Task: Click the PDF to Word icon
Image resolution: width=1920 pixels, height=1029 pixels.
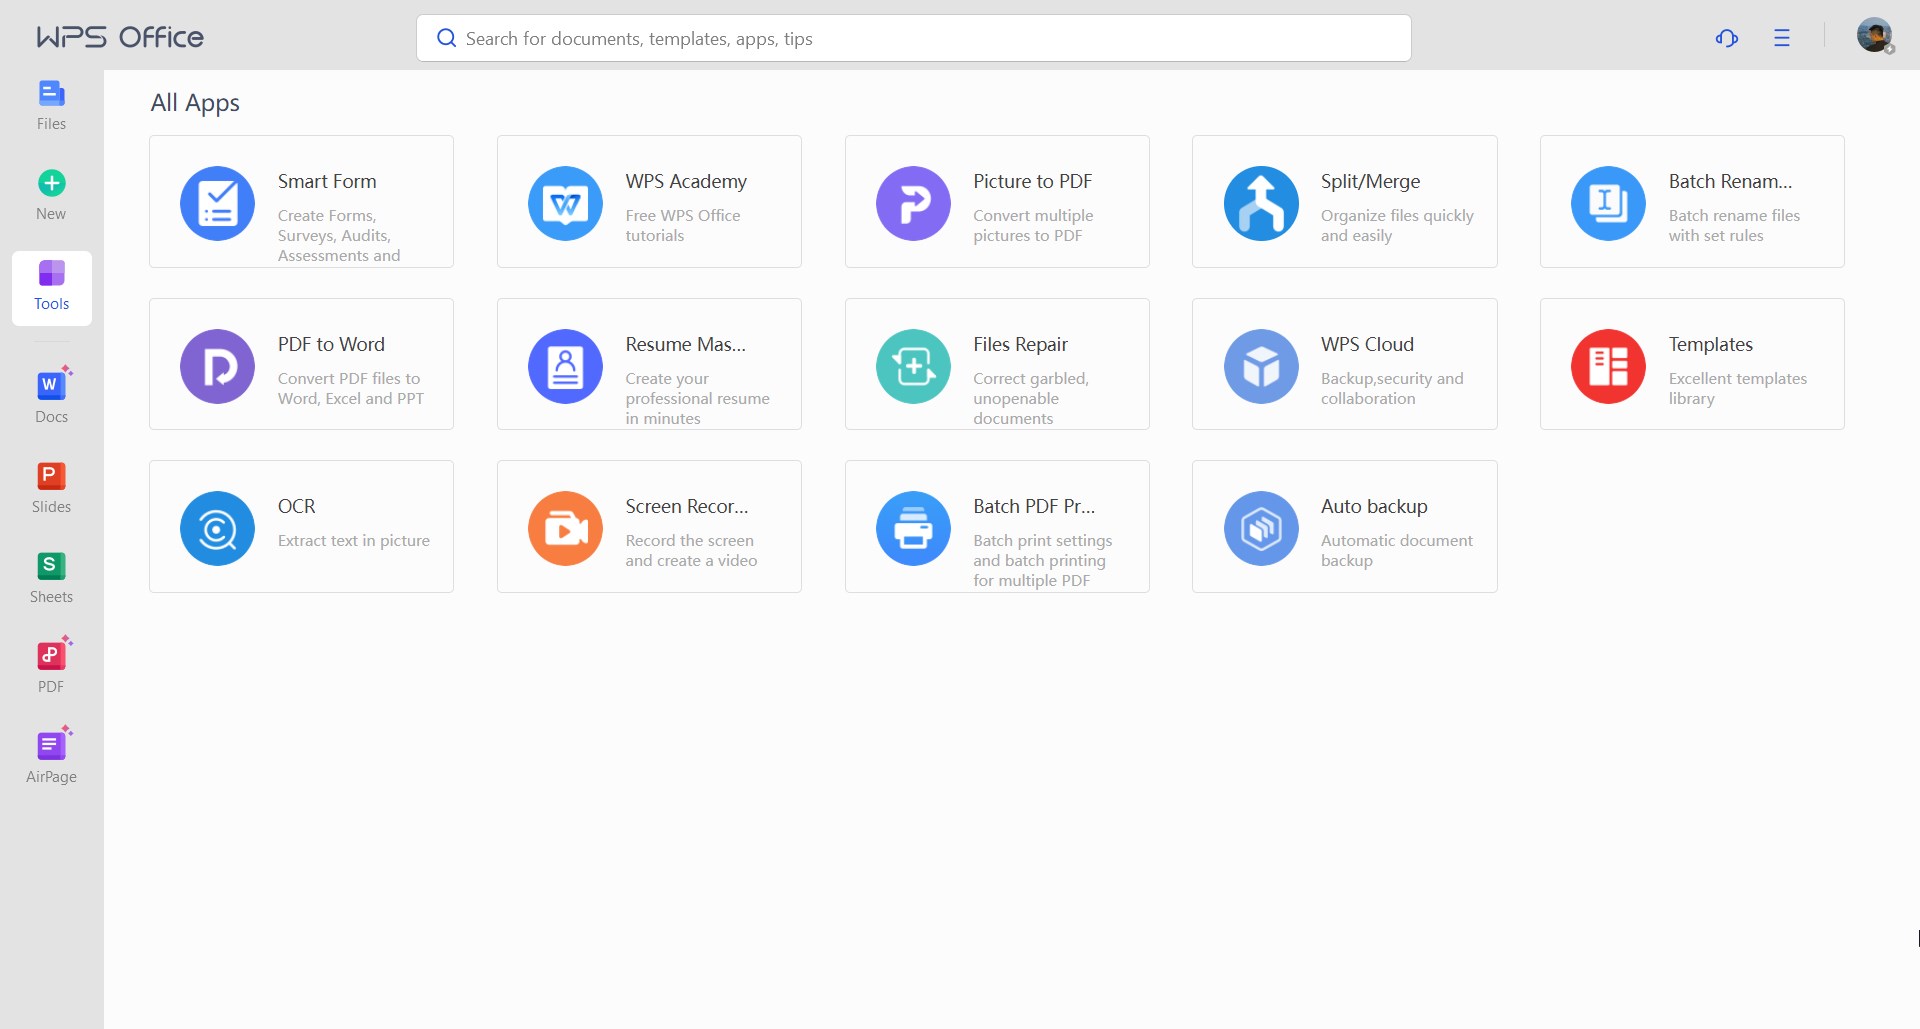Action: click(217, 366)
